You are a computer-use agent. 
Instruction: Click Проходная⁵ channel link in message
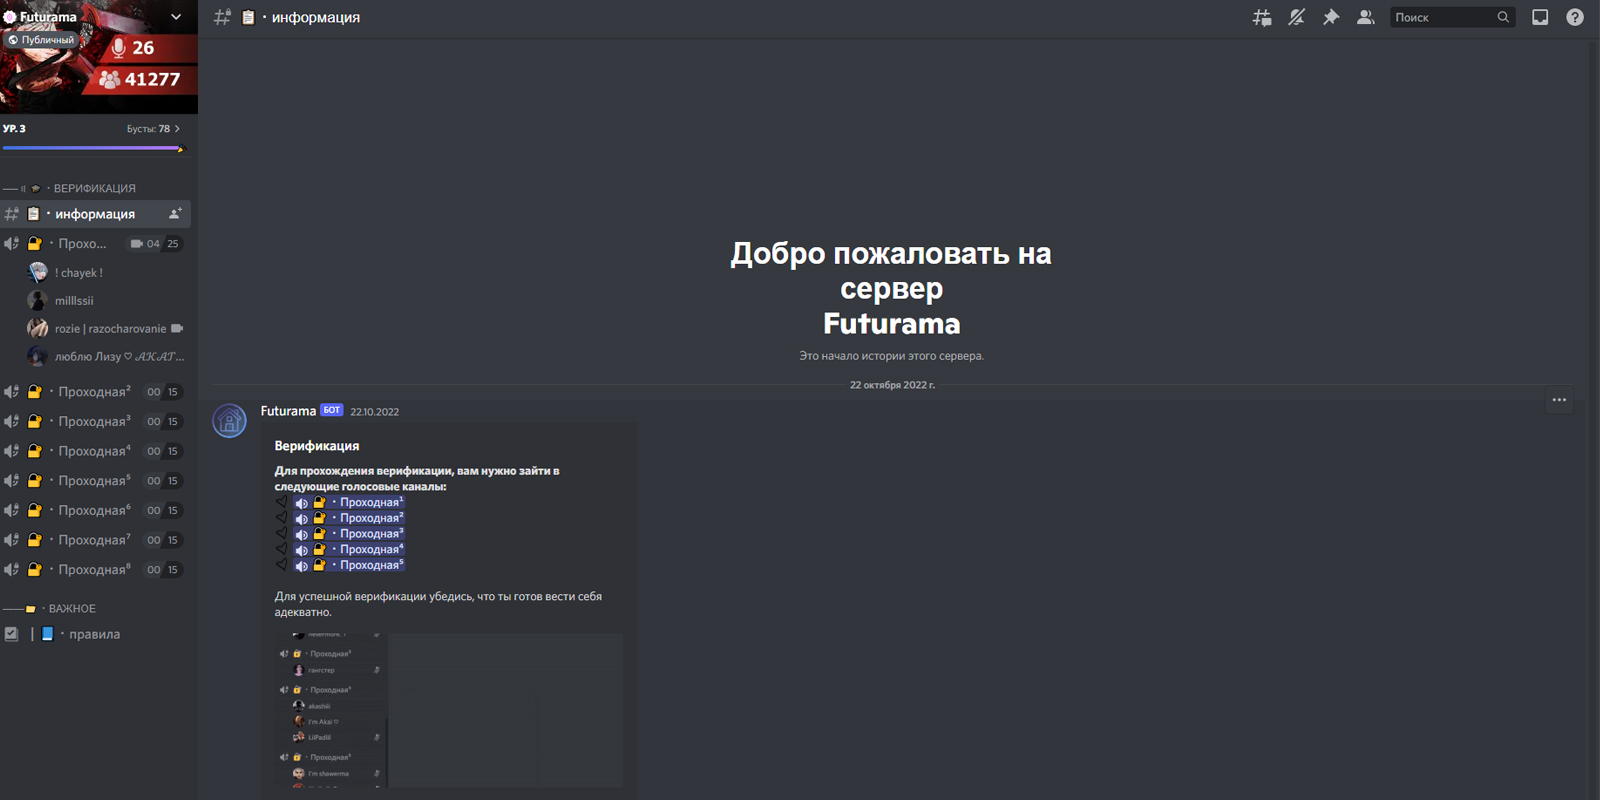pos(371,565)
